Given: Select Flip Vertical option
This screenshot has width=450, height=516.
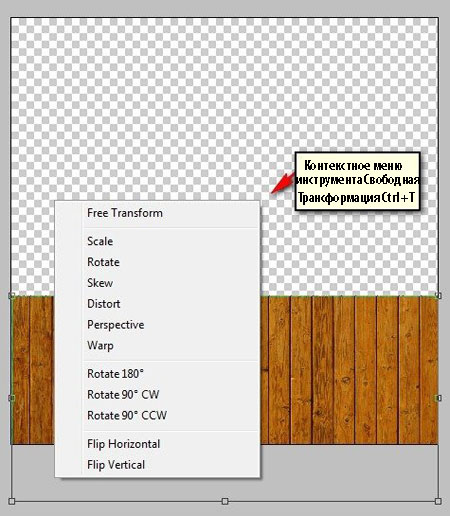Looking at the screenshot, I should (158, 465).
